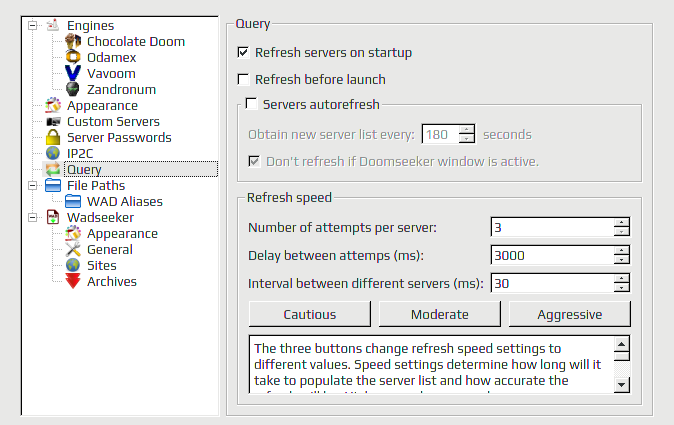The image size is (674, 425).
Task: Apply the Aggressive refresh preset
Action: point(570,314)
